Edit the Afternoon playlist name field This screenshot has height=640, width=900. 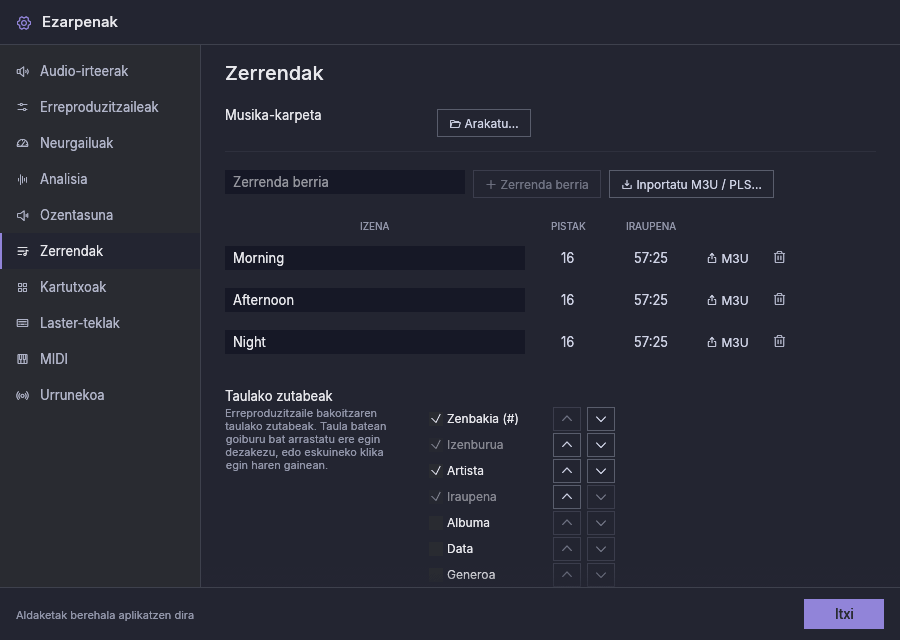tap(375, 300)
